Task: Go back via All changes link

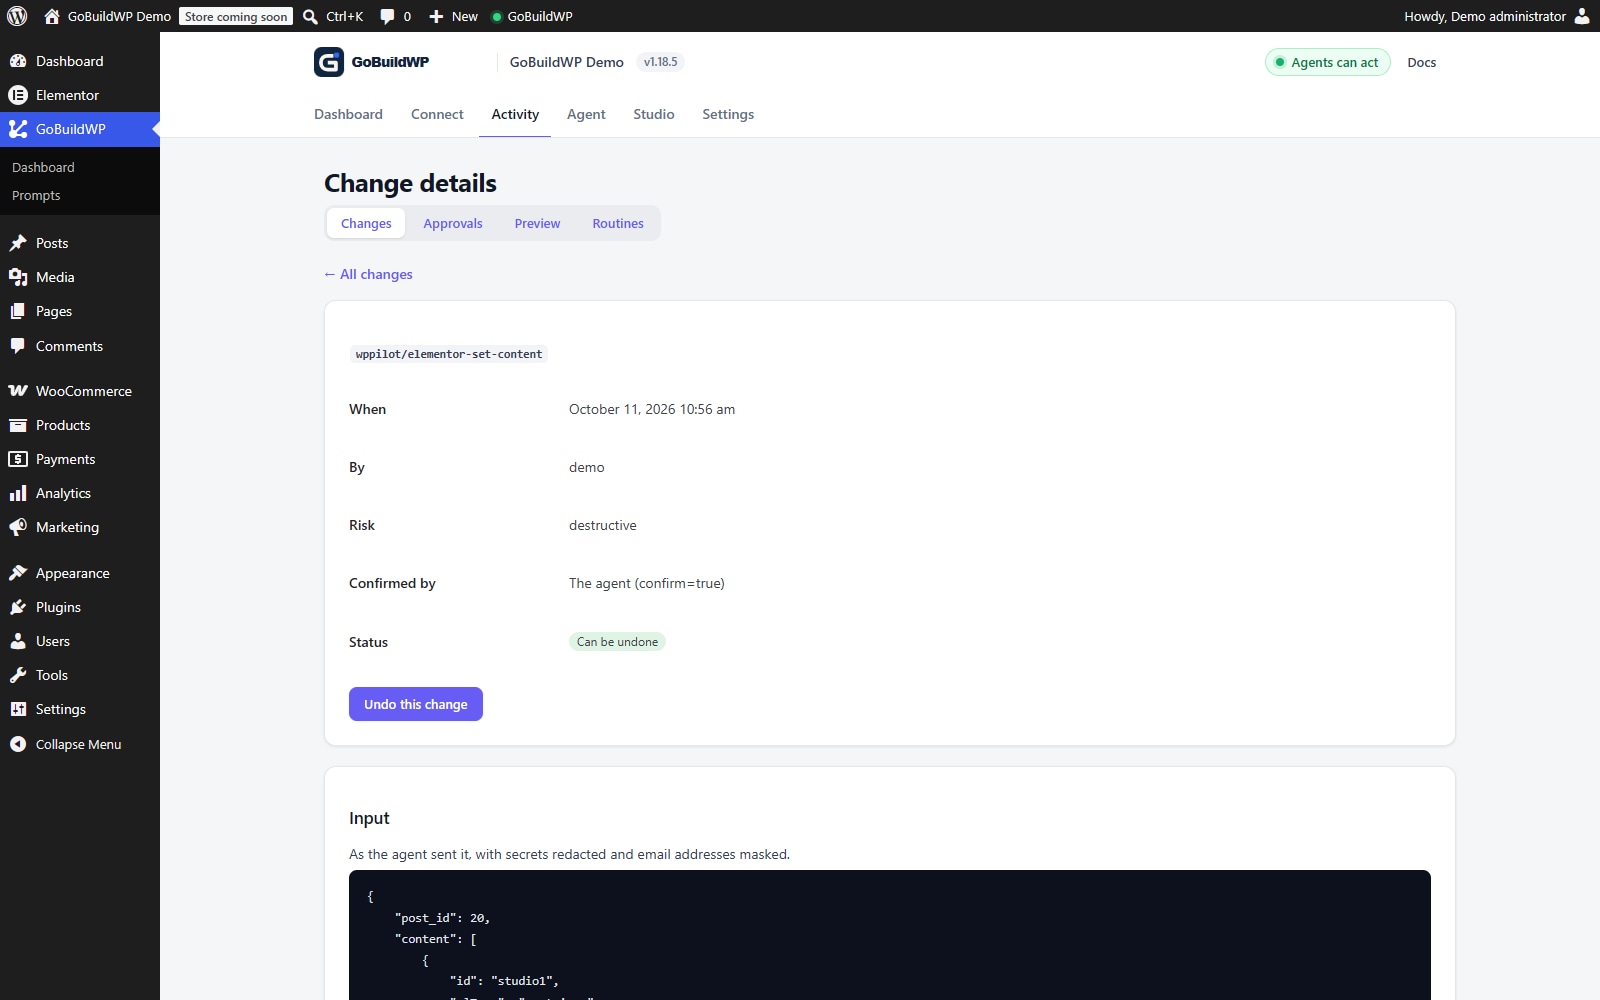Action: click(368, 274)
